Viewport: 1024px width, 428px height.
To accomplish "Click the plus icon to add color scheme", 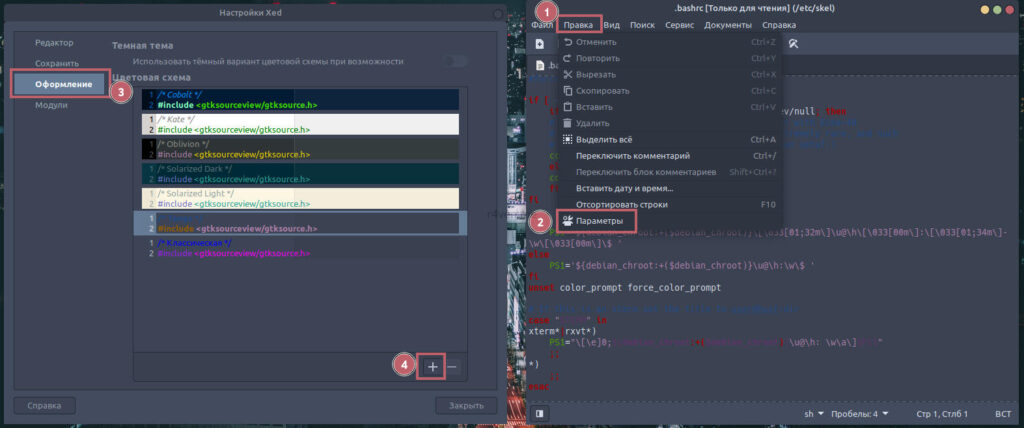I will coord(432,367).
